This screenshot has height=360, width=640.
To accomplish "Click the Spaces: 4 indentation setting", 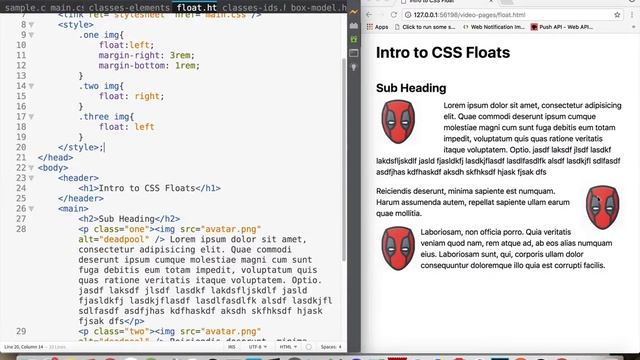I will click(x=331, y=347).
